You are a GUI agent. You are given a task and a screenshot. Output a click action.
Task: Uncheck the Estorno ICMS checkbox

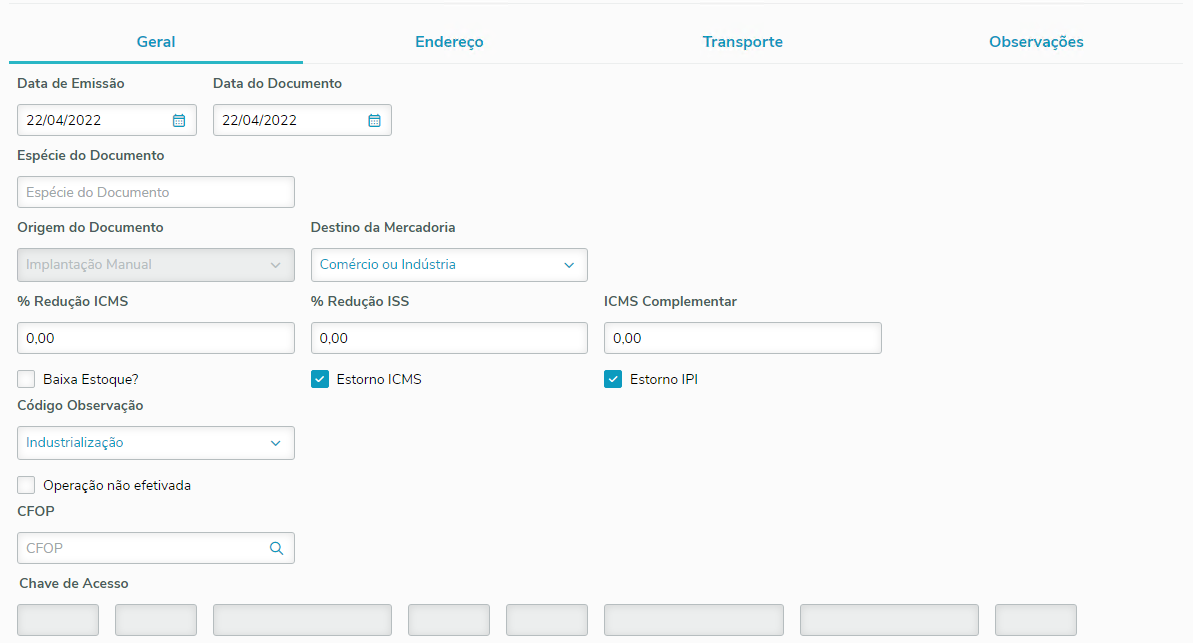point(320,379)
